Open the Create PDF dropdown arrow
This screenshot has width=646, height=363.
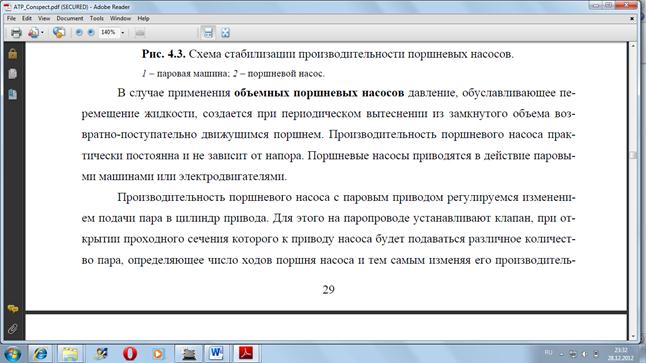(42, 33)
